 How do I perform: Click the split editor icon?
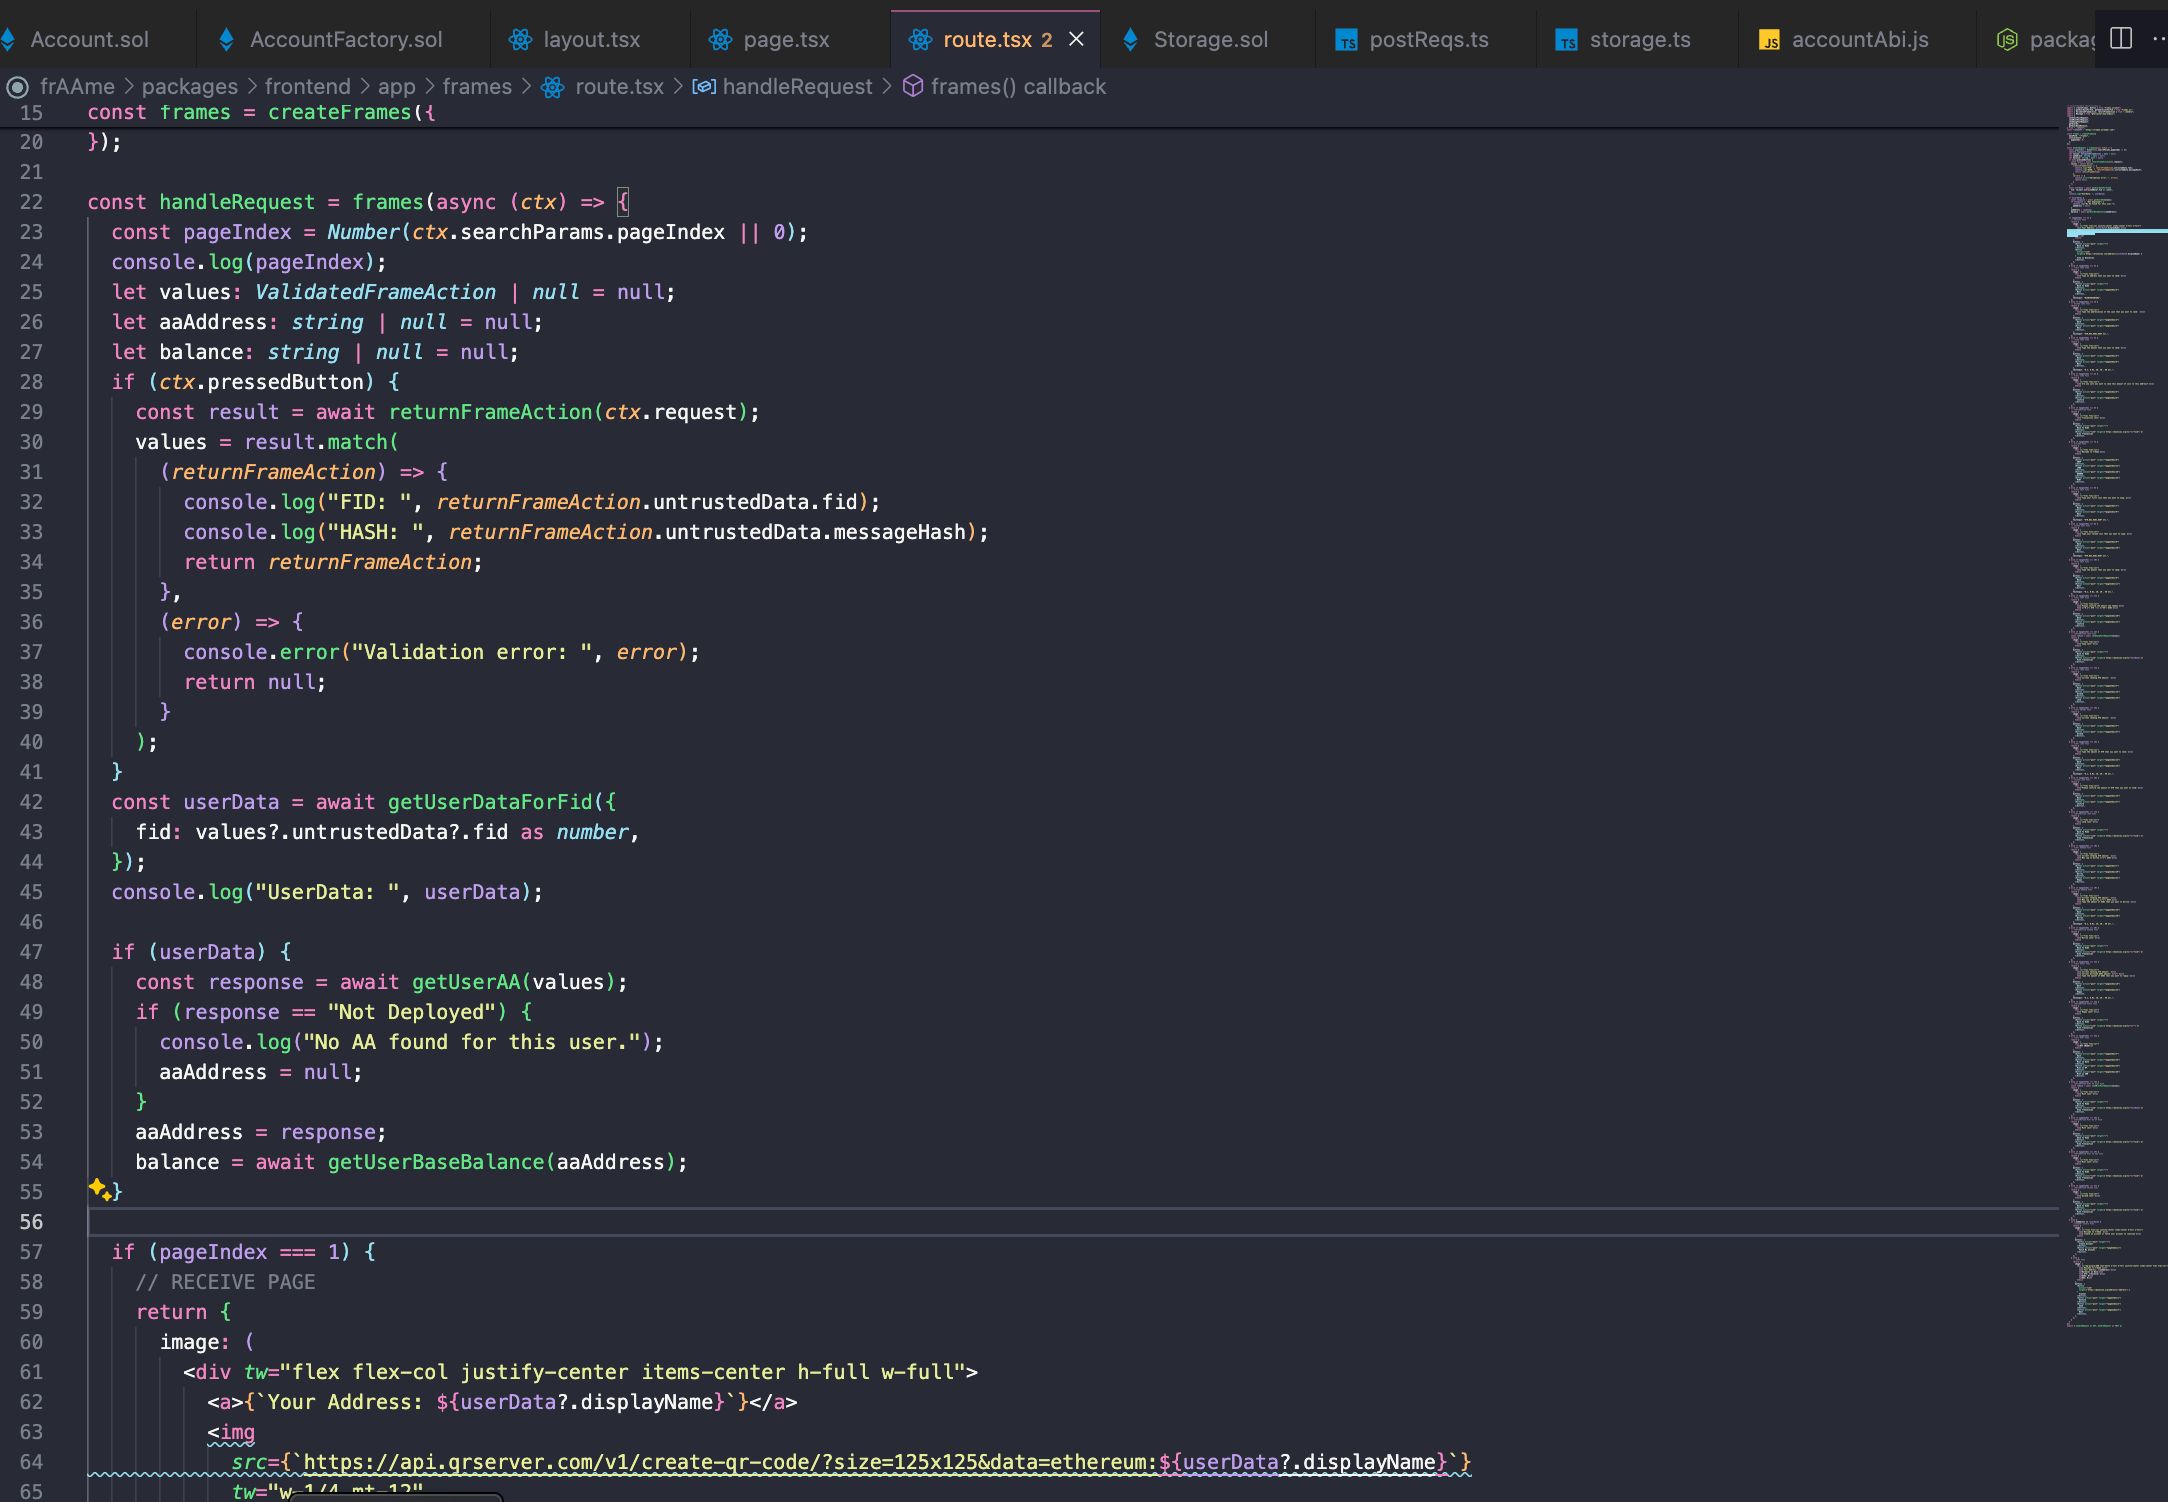(x=2121, y=38)
